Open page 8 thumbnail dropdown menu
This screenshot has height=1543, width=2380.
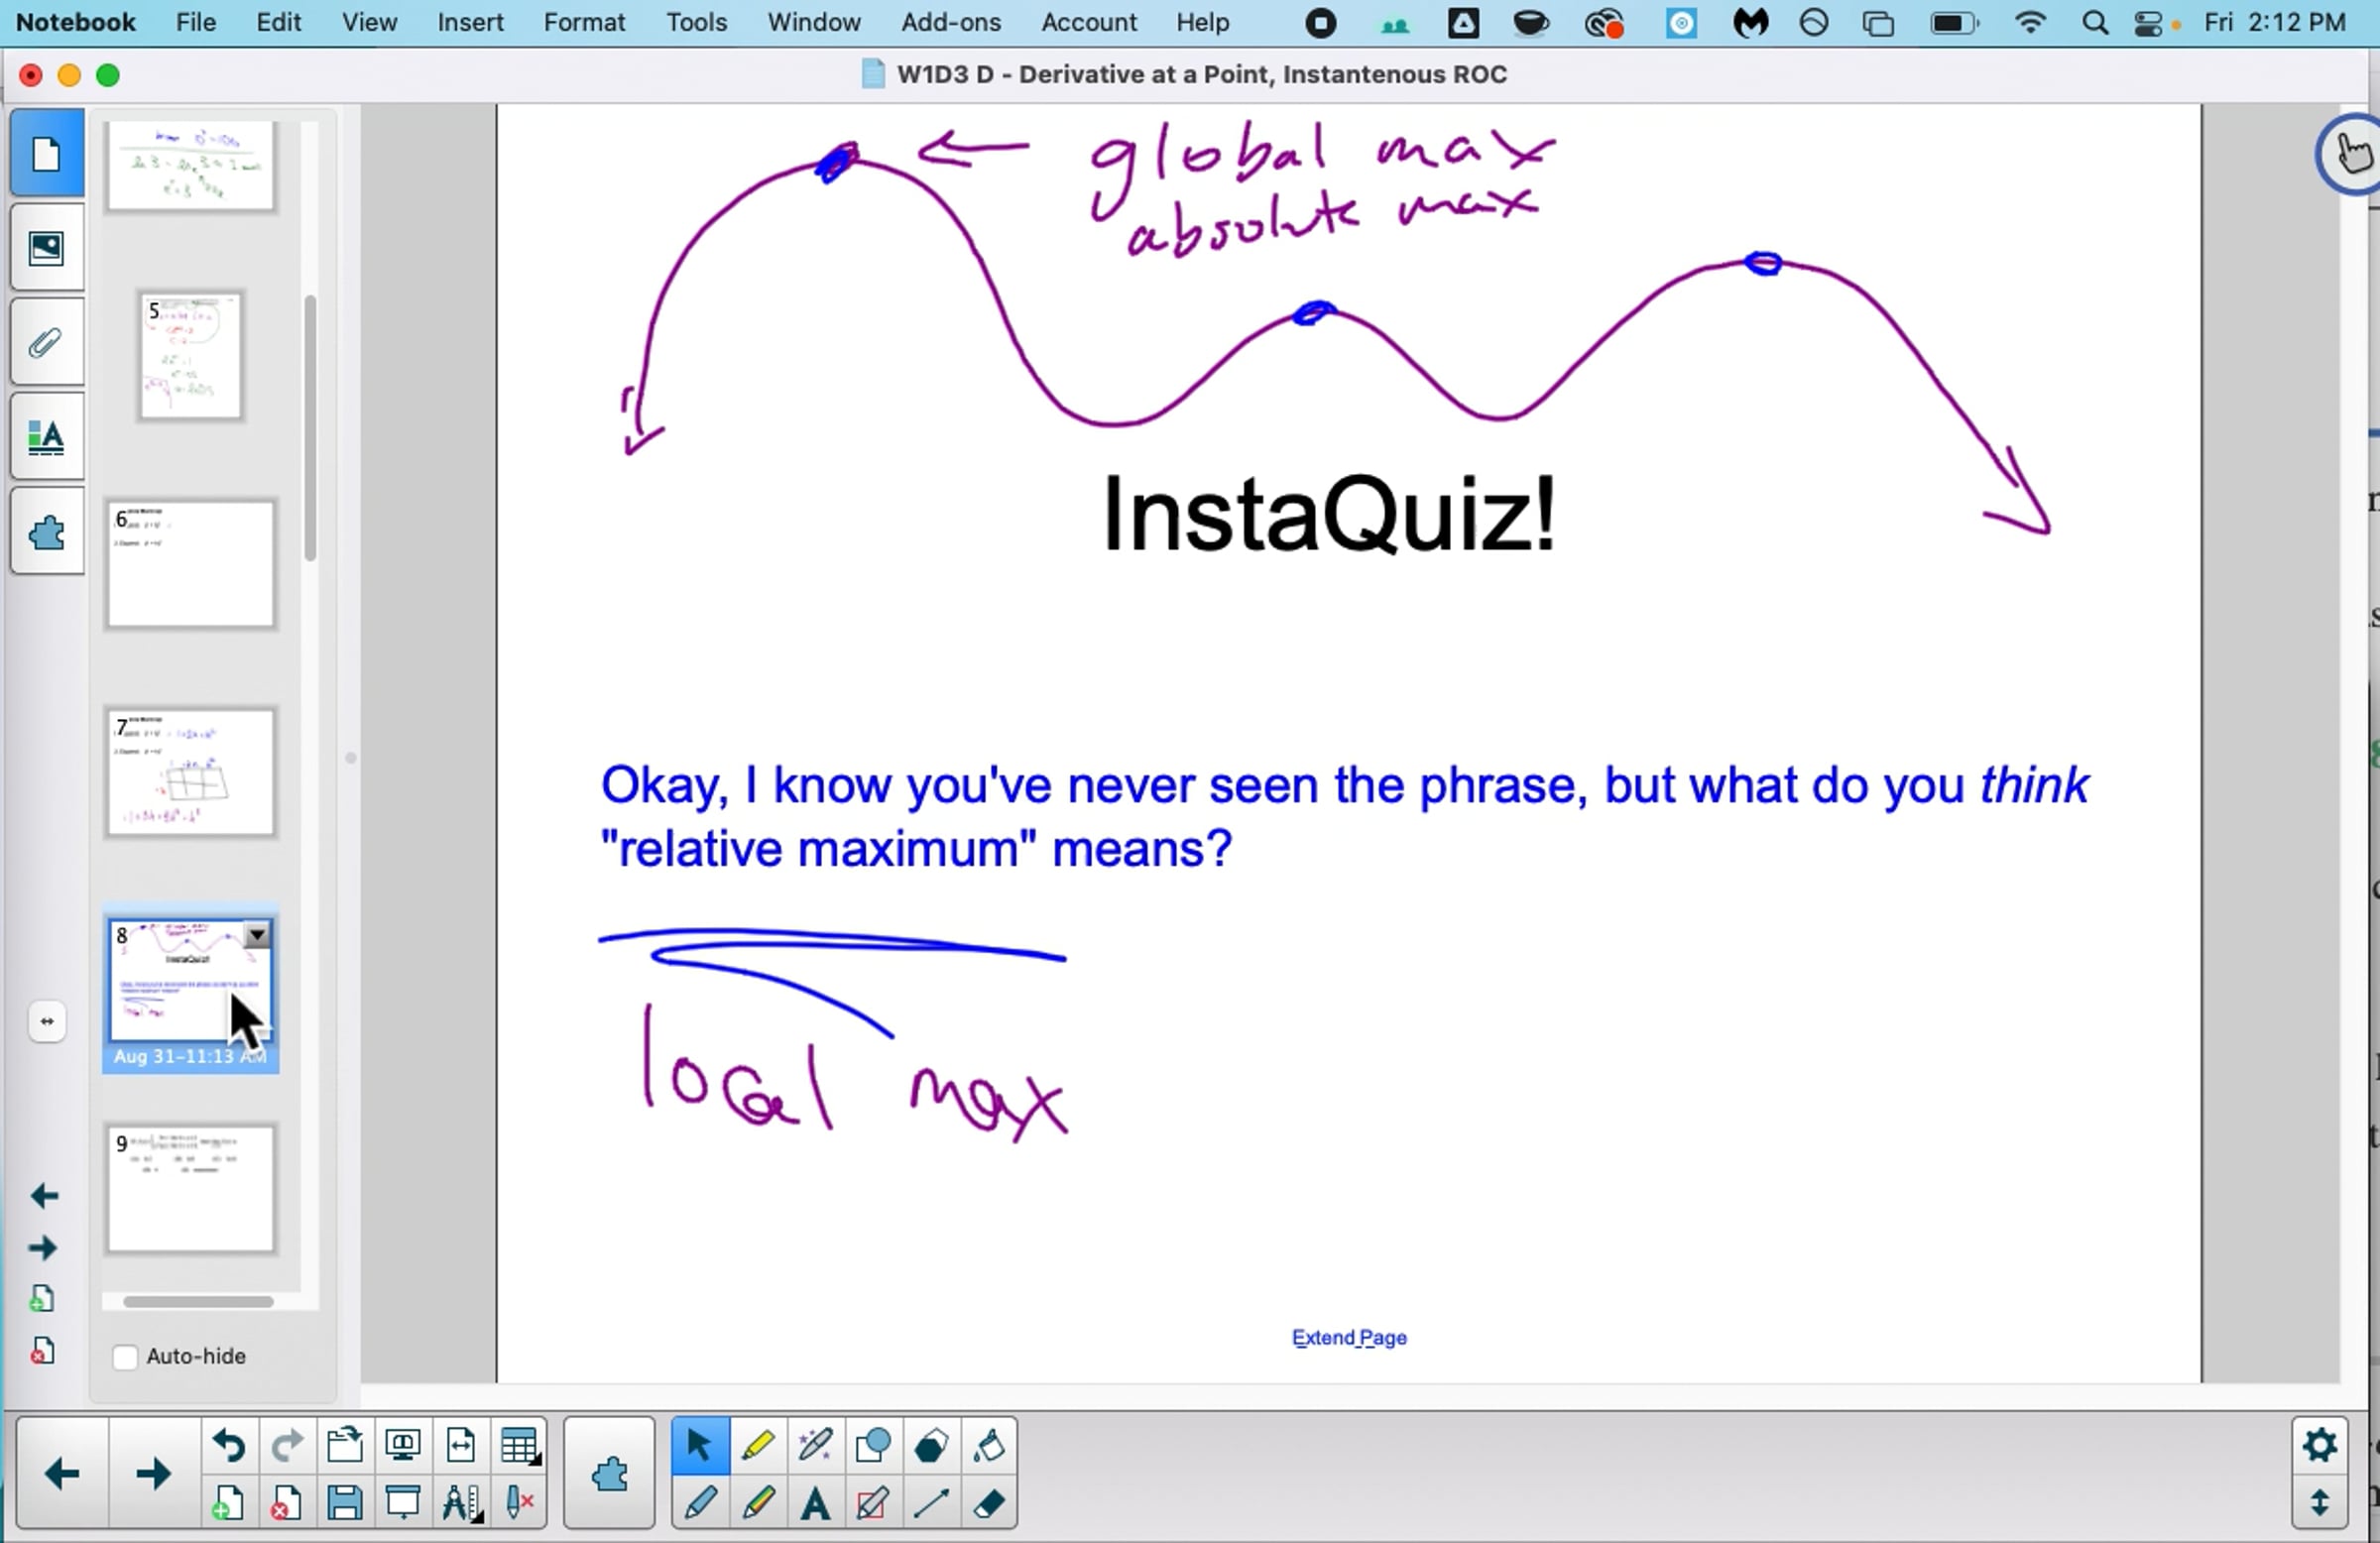click(257, 935)
